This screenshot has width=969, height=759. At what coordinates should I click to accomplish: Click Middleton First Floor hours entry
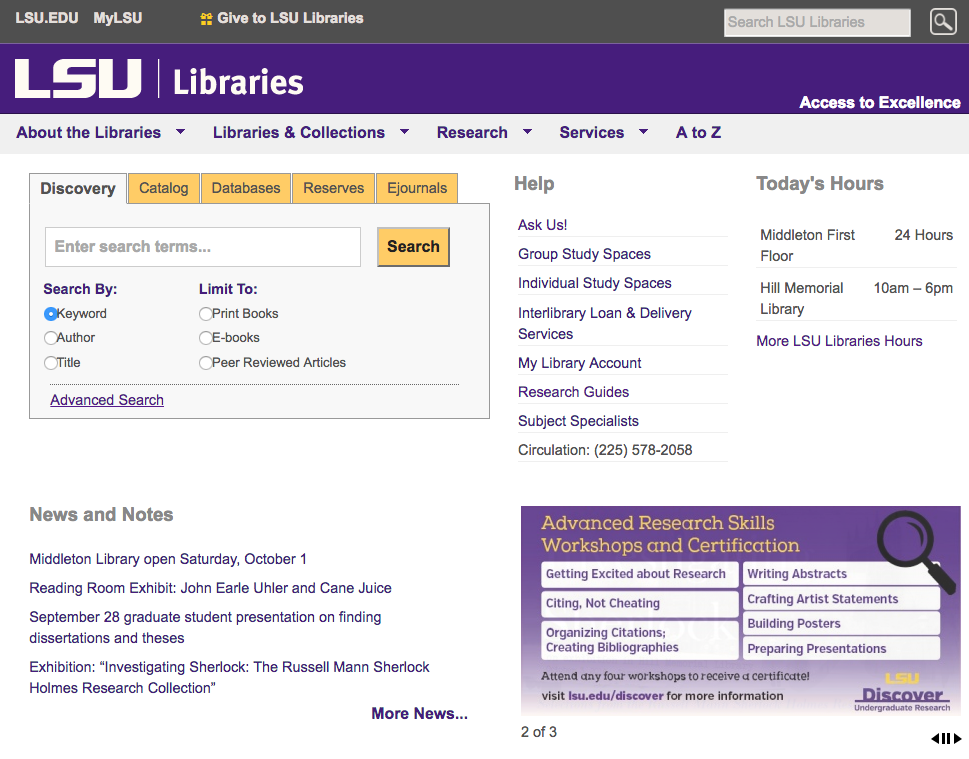pos(856,245)
